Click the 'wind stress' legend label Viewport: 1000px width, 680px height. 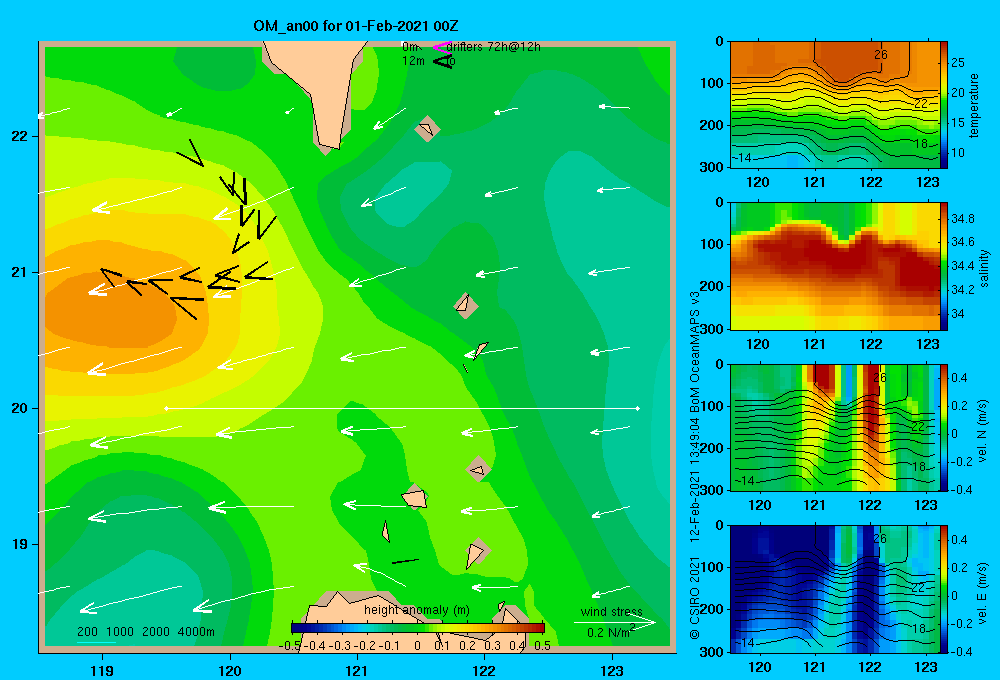tap(611, 611)
